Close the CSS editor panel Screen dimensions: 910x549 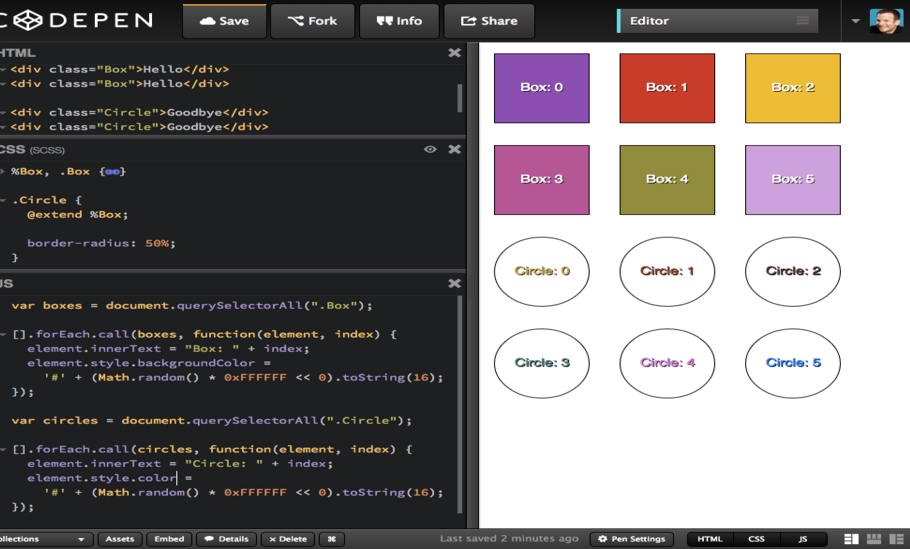pos(454,149)
